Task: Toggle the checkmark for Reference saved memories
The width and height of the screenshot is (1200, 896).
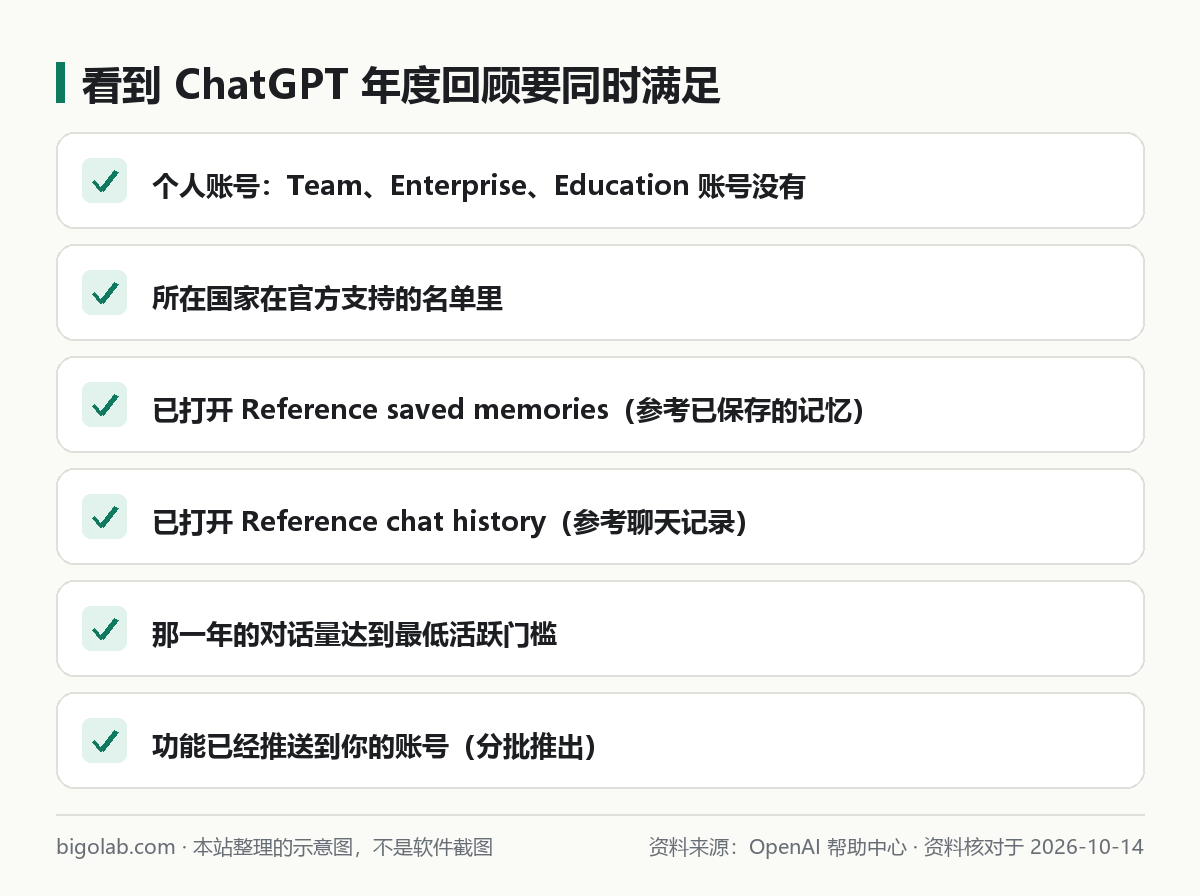Action: [x=104, y=405]
